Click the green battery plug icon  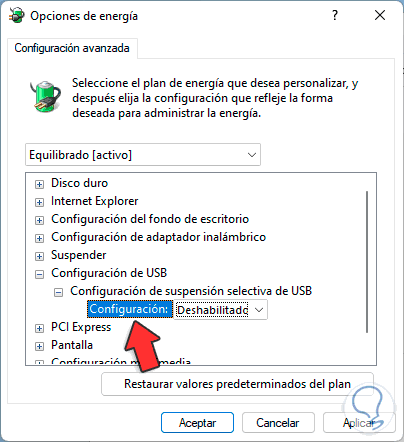45,96
